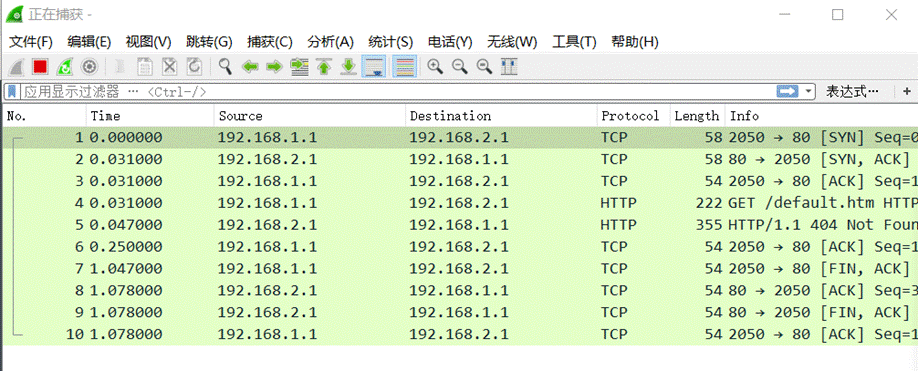Sort by the Info column header
The width and height of the screenshot is (918, 371).
pyautogui.click(x=821, y=116)
